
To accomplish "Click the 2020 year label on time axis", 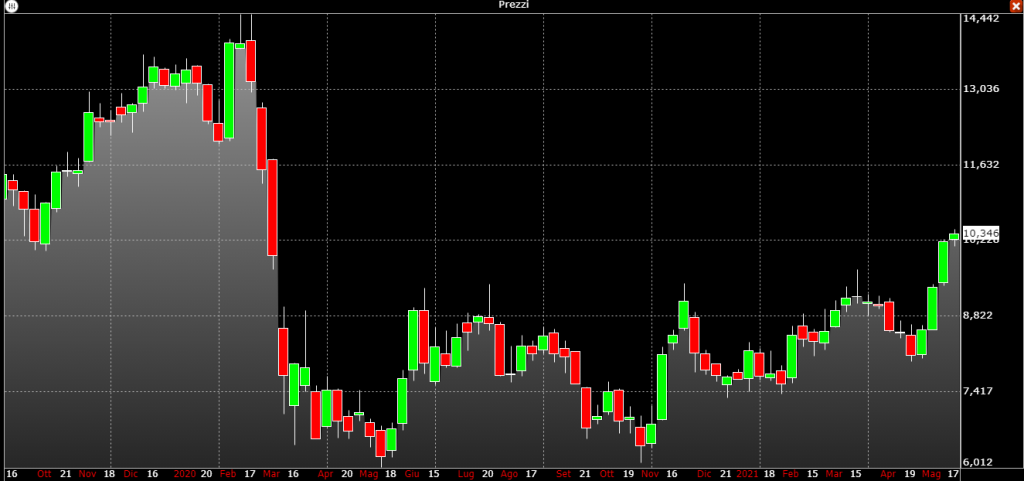I will coord(185,474).
